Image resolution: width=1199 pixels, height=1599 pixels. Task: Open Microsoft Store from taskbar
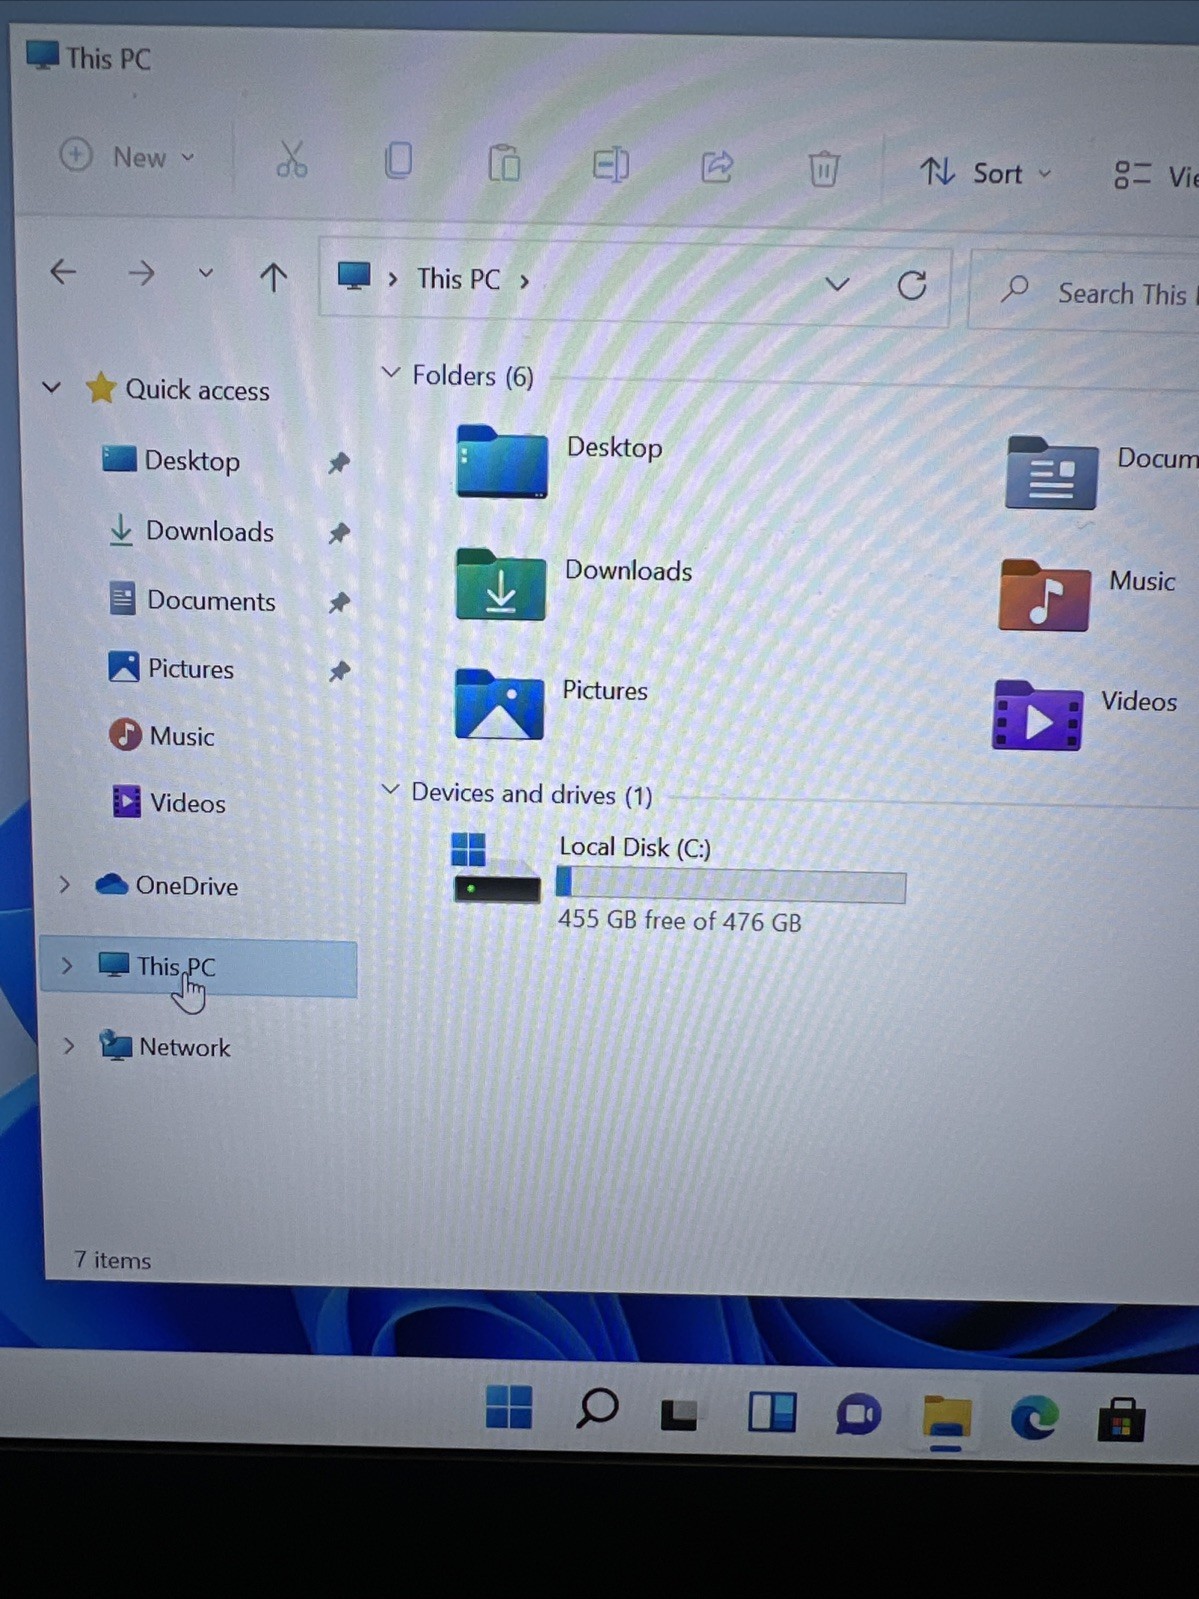point(1121,1419)
